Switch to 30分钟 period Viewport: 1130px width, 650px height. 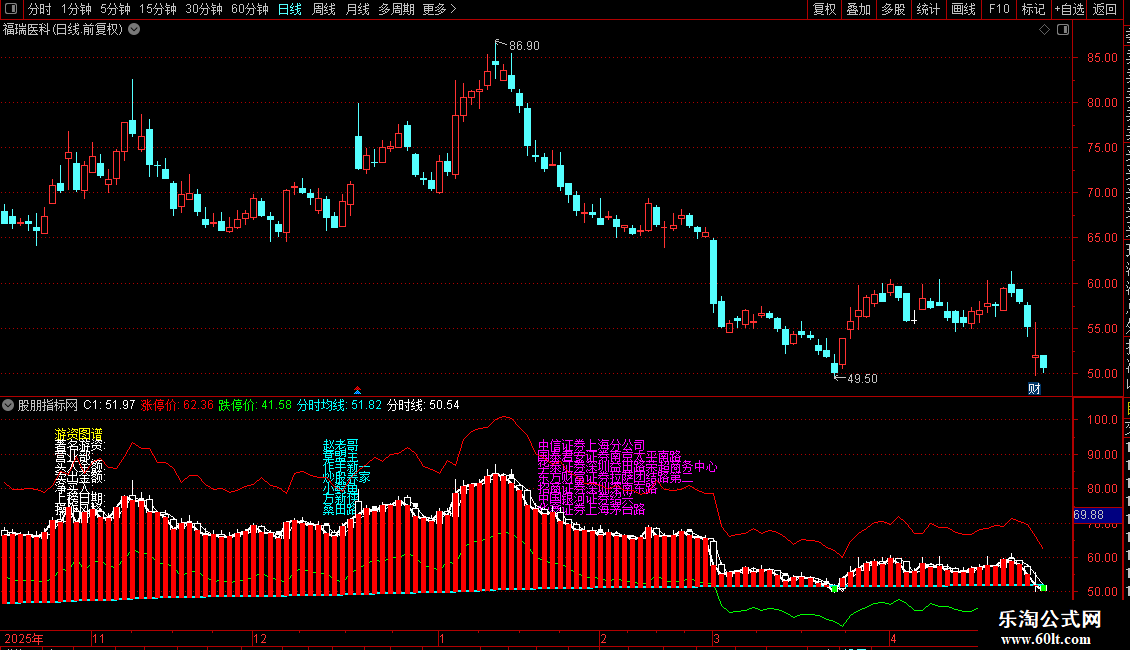[204, 9]
